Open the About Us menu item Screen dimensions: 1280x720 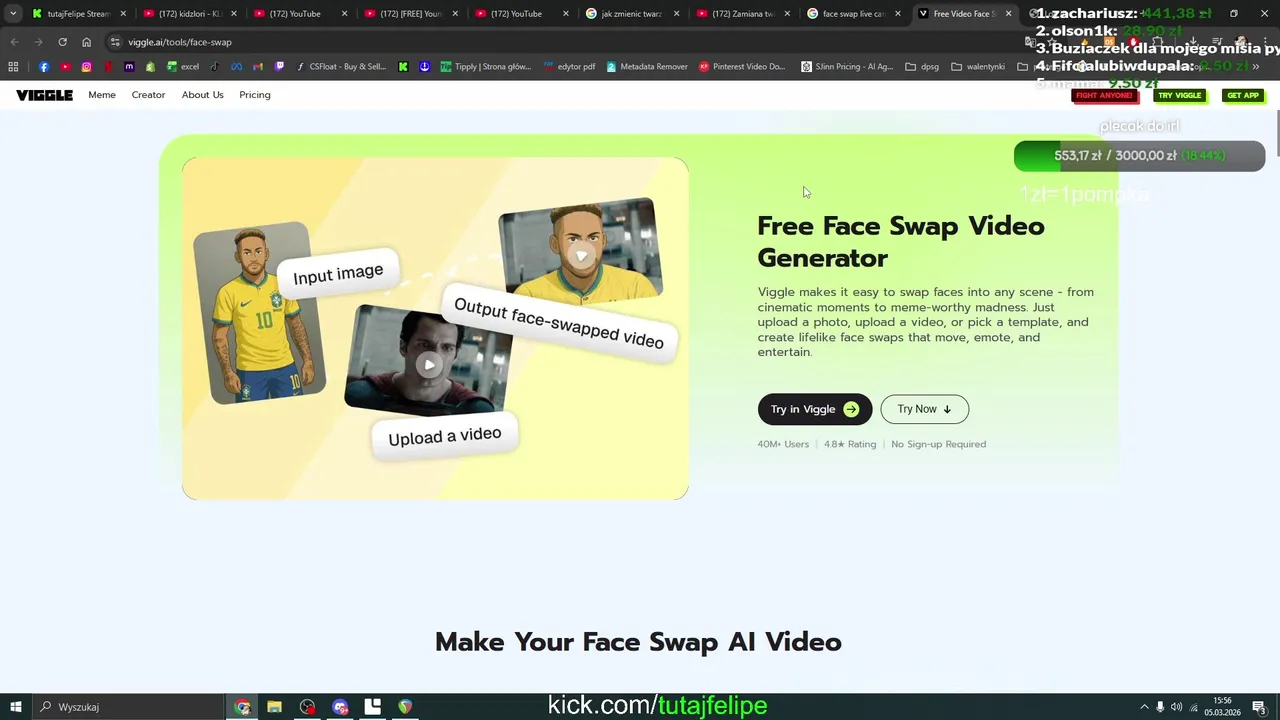pos(202,95)
